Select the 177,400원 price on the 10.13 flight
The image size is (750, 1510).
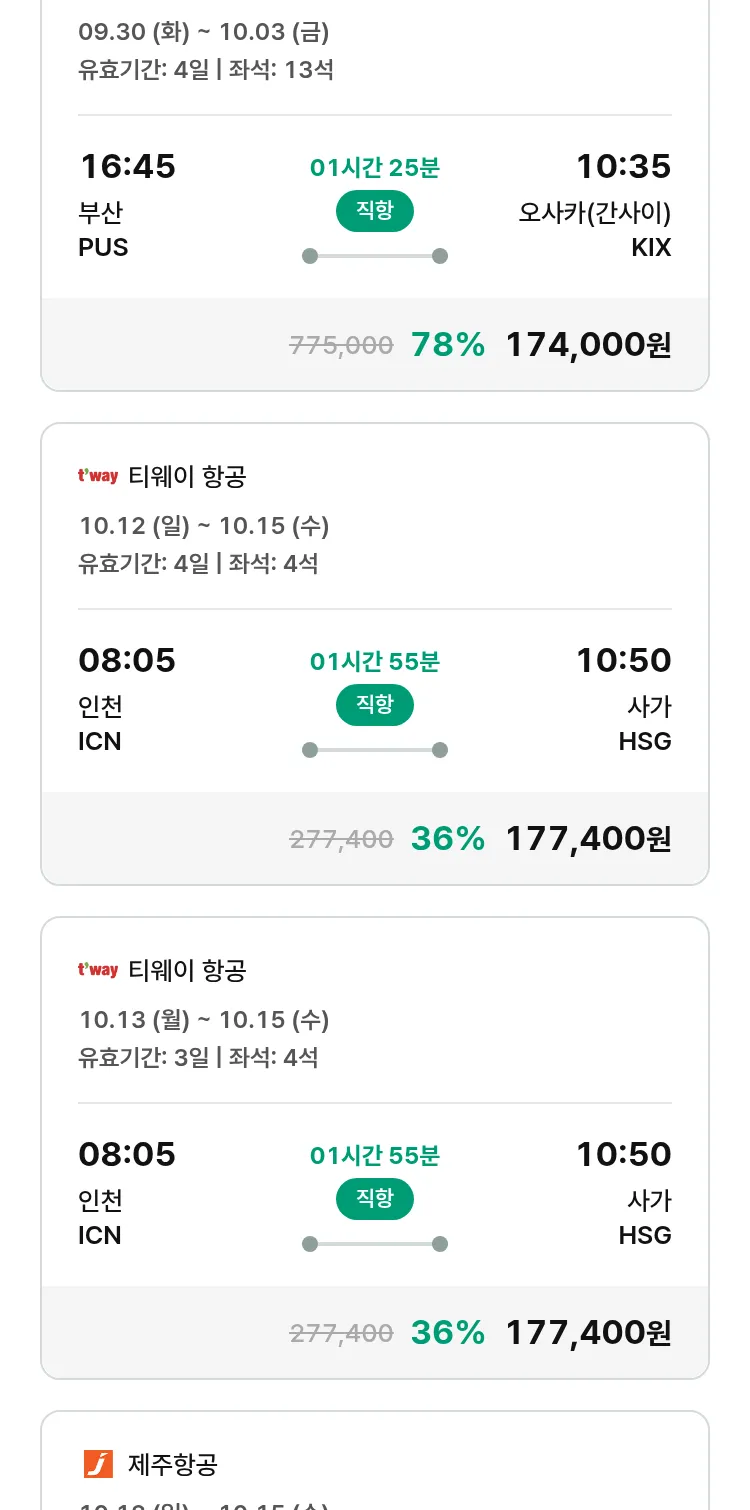588,1333
